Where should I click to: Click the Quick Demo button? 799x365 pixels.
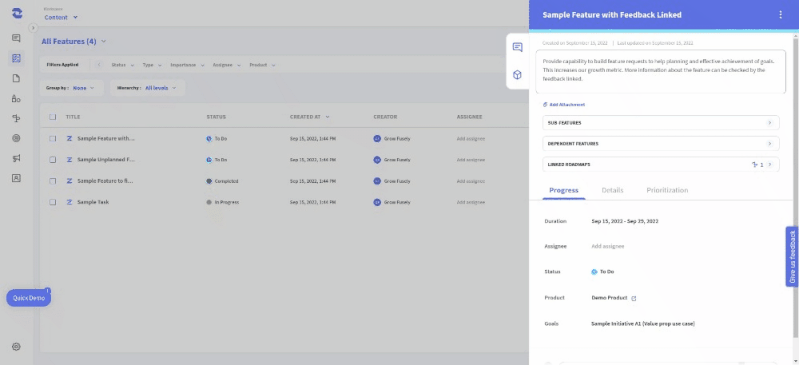(29, 298)
